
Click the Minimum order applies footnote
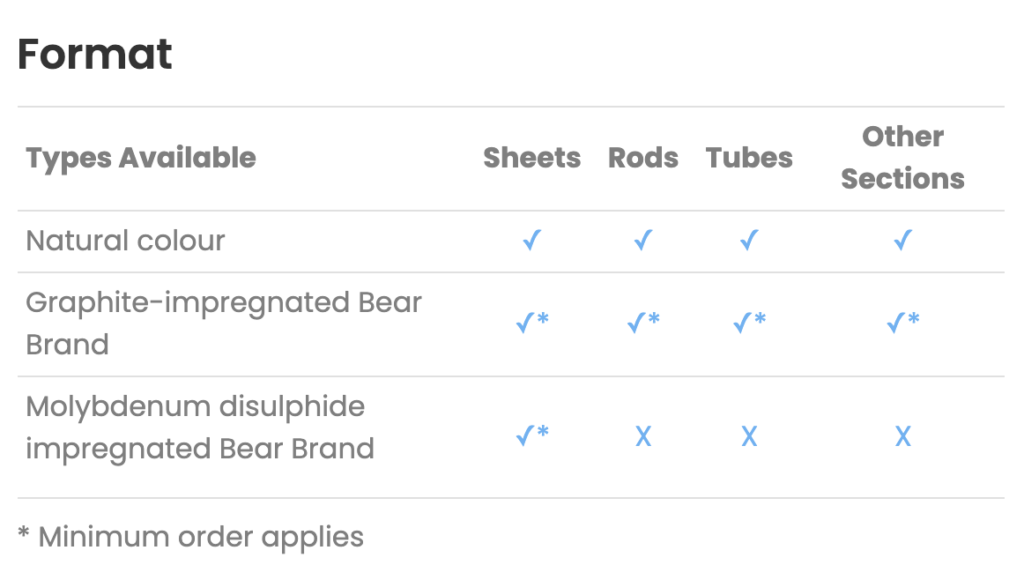pos(191,538)
